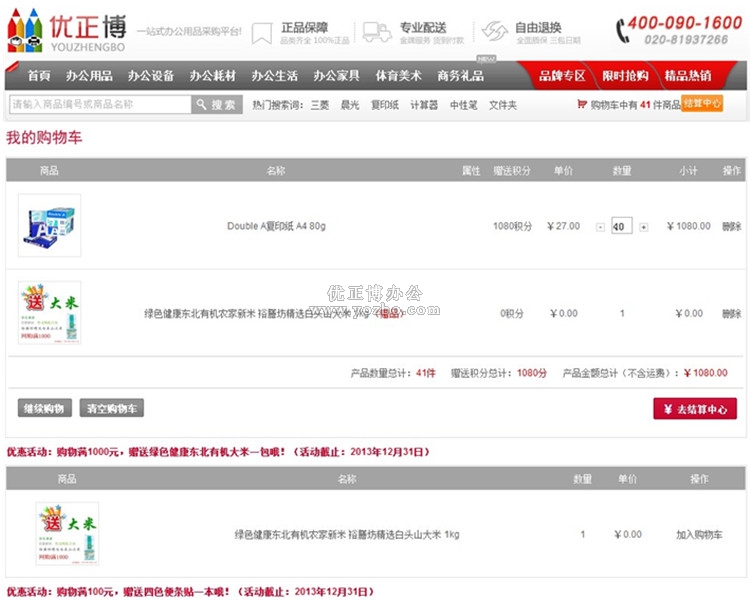
Task: Click the 专业配送 delivery truck icon
Action: coord(376,32)
